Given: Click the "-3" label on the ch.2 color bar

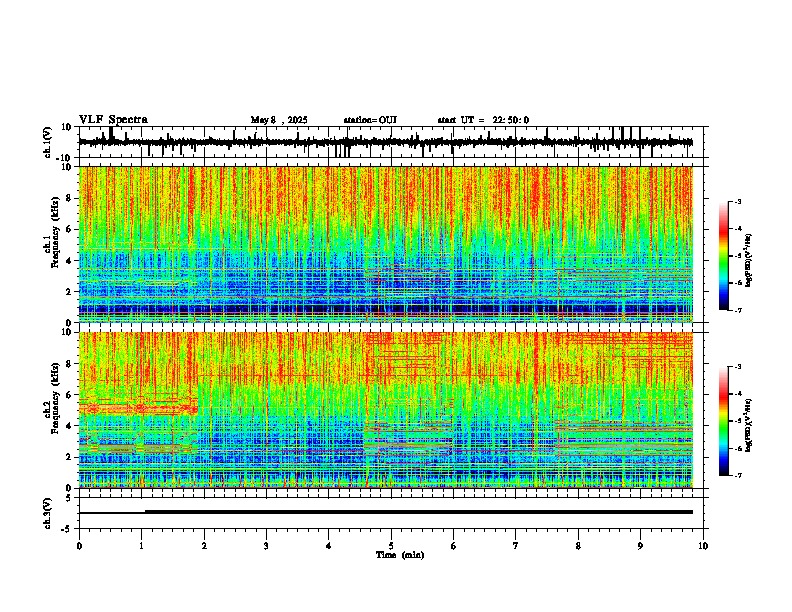Looking at the screenshot, I should 738,366.
